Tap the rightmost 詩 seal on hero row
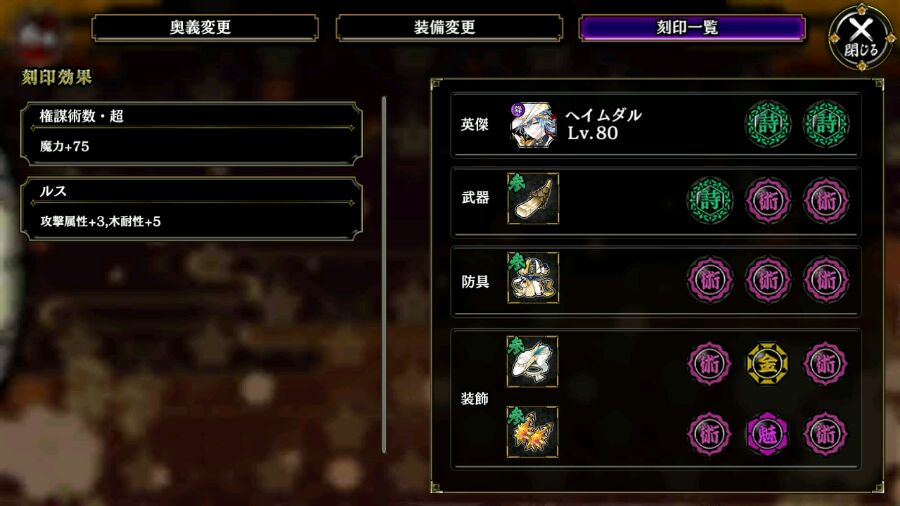 [826, 124]
